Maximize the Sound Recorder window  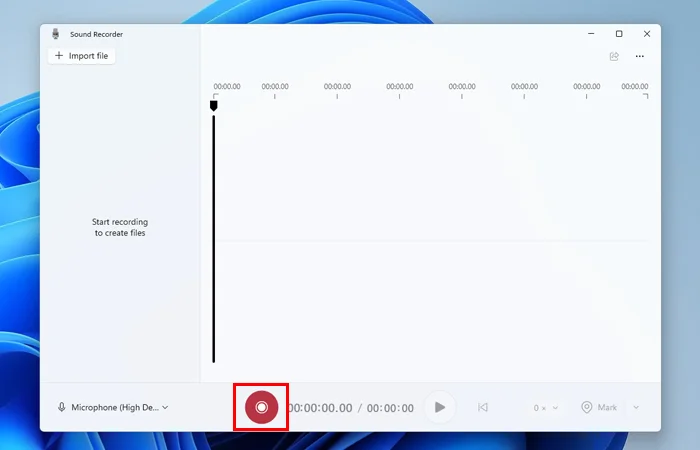[619, 33]
